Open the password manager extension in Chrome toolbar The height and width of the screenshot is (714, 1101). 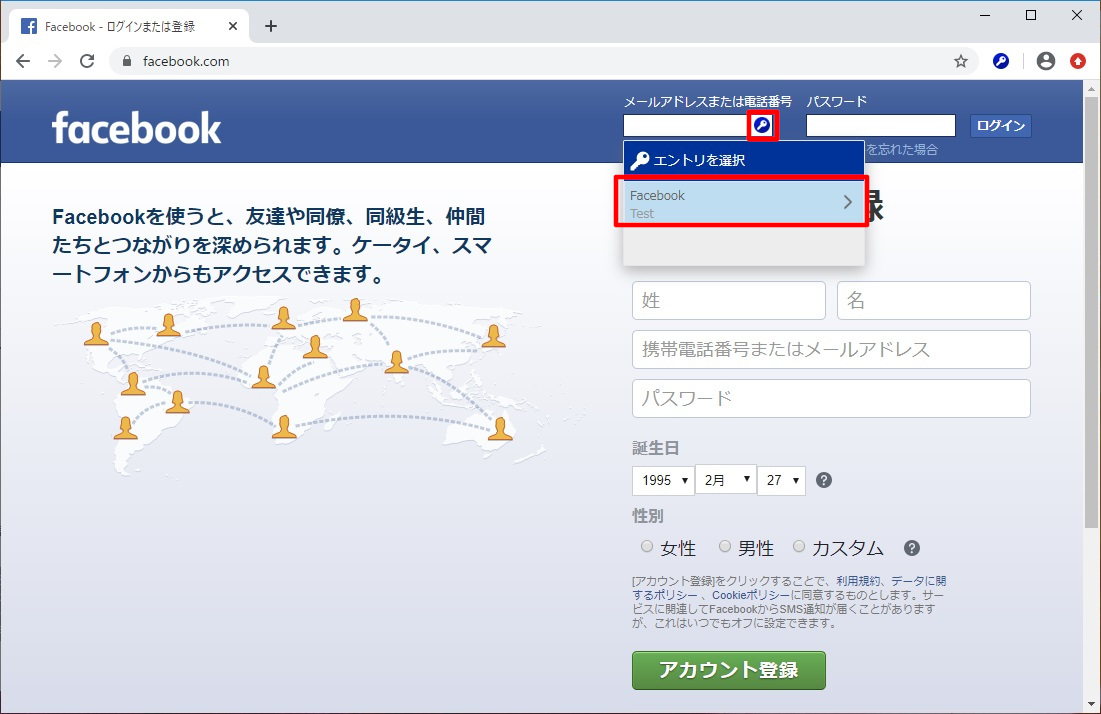click(1001, 61)
